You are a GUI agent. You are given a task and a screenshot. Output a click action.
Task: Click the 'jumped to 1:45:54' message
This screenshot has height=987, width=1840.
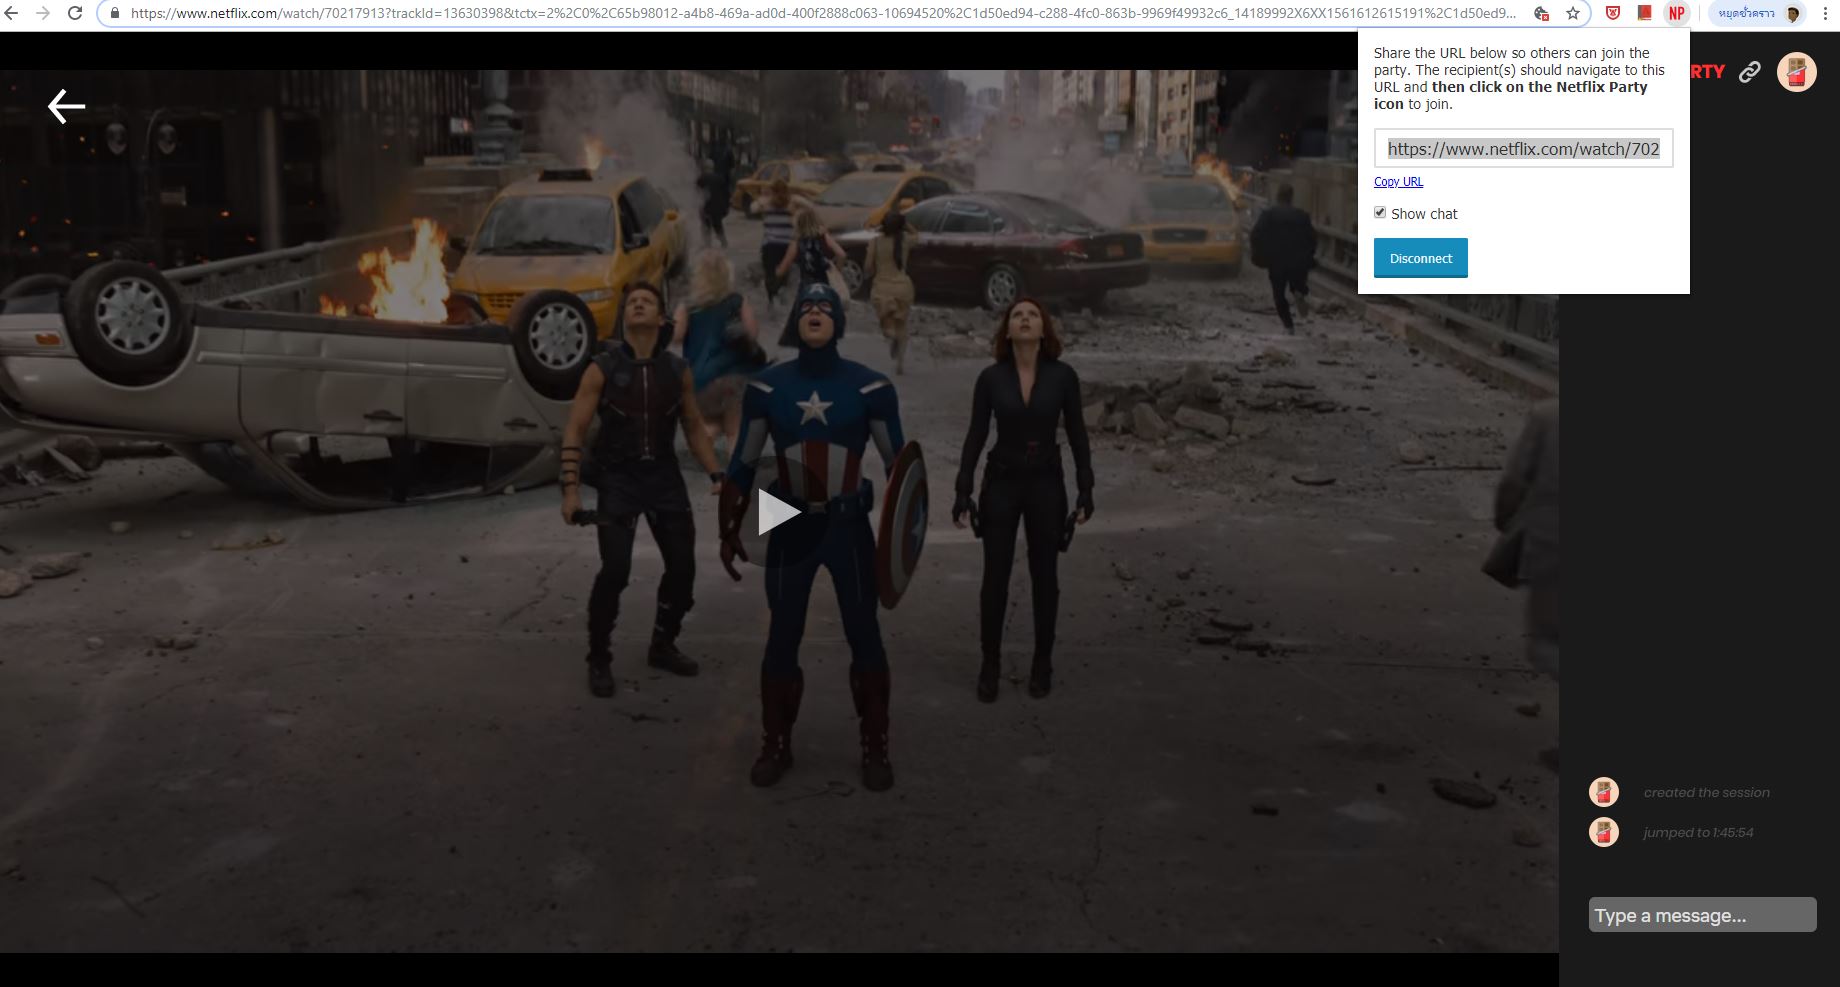click(1698, 833)
